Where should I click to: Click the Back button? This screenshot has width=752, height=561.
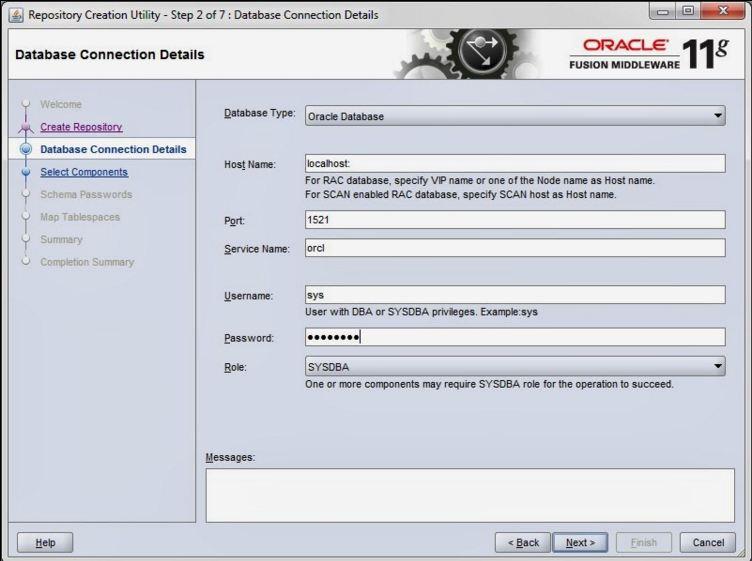point(523,543)
